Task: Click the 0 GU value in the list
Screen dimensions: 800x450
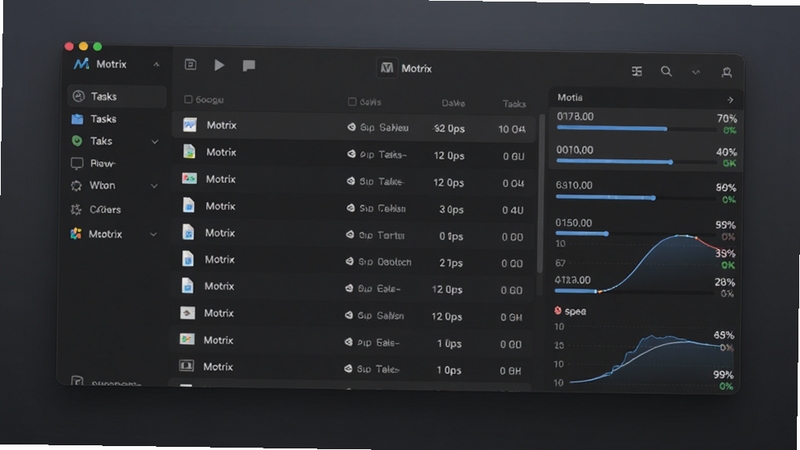Action: point(513,156)
